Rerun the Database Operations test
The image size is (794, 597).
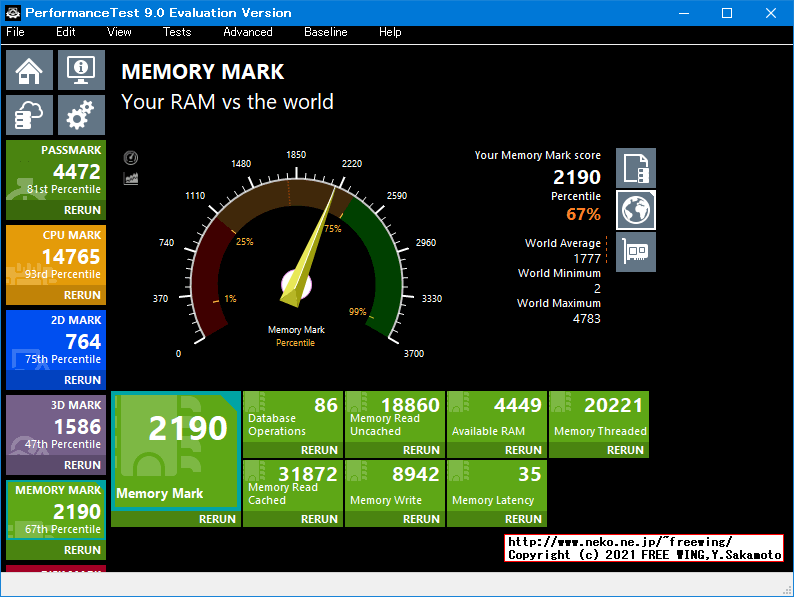coord(319,450)
